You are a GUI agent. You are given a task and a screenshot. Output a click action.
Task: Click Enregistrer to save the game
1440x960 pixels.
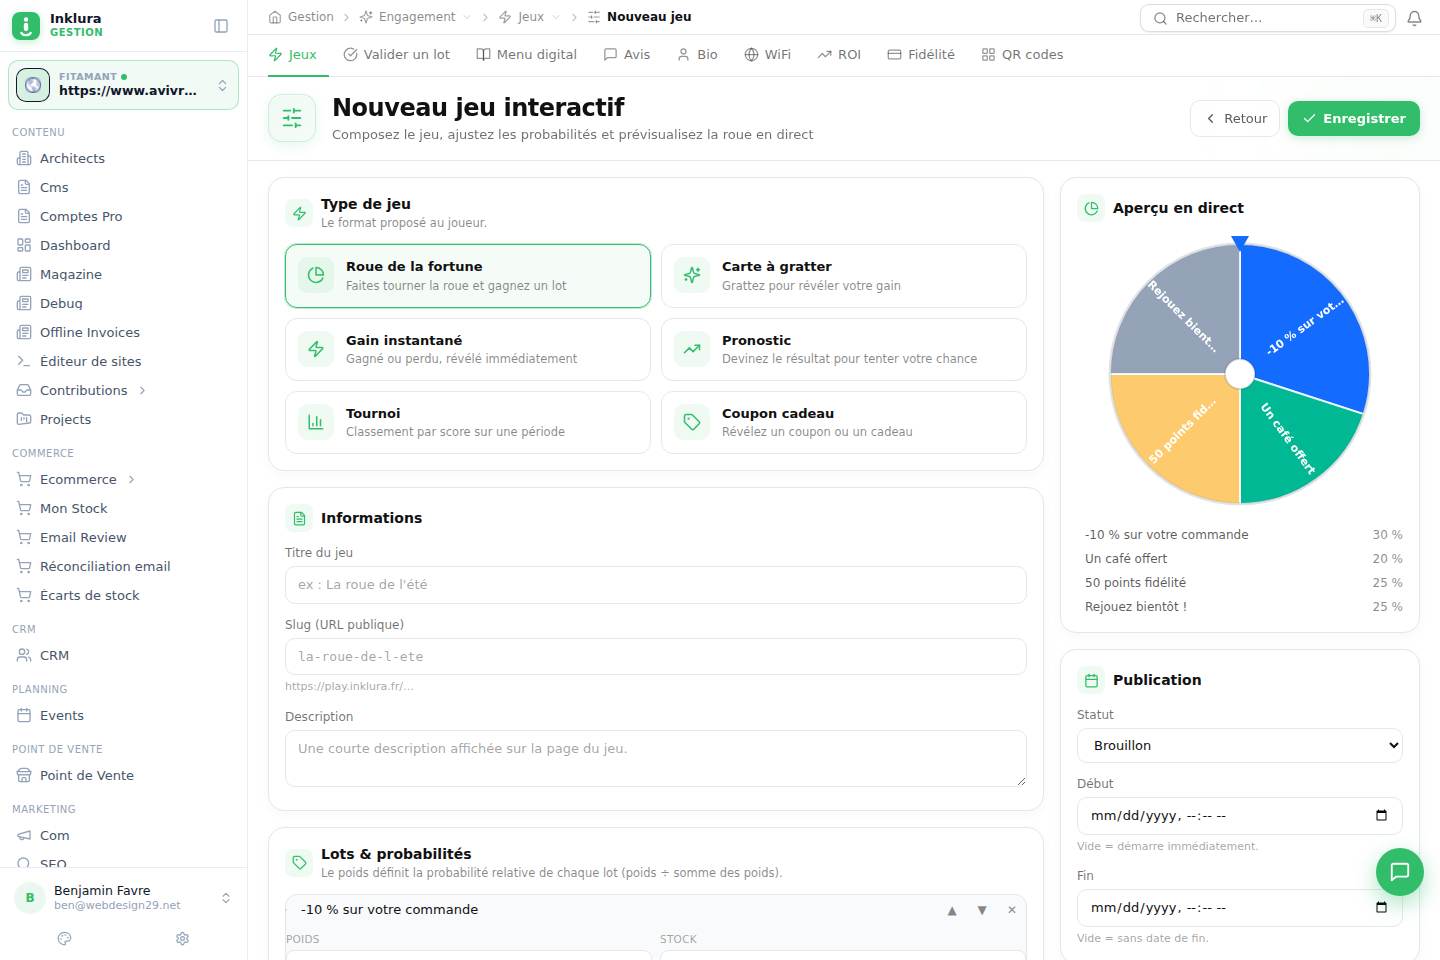pyautogui.click(x=1354, y=118)
